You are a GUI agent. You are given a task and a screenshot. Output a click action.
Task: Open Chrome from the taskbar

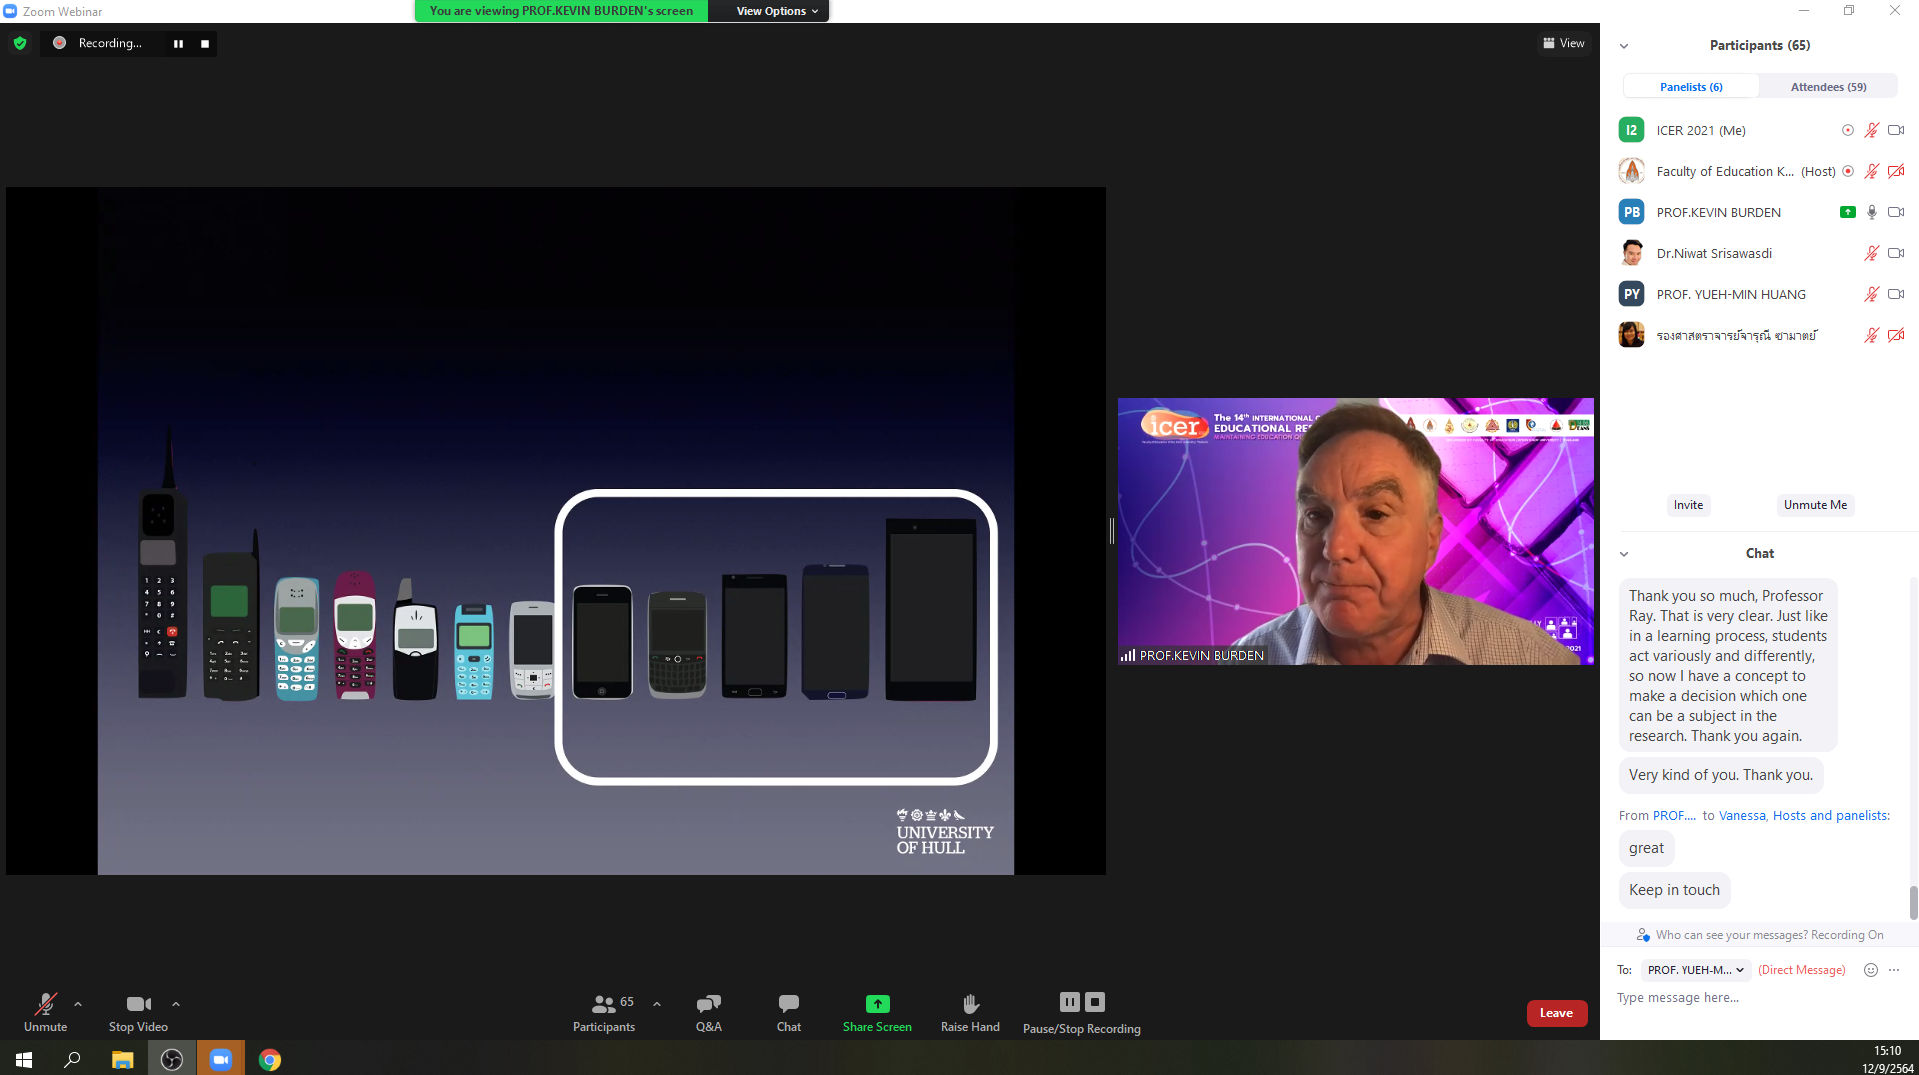tap(270, 1059)
